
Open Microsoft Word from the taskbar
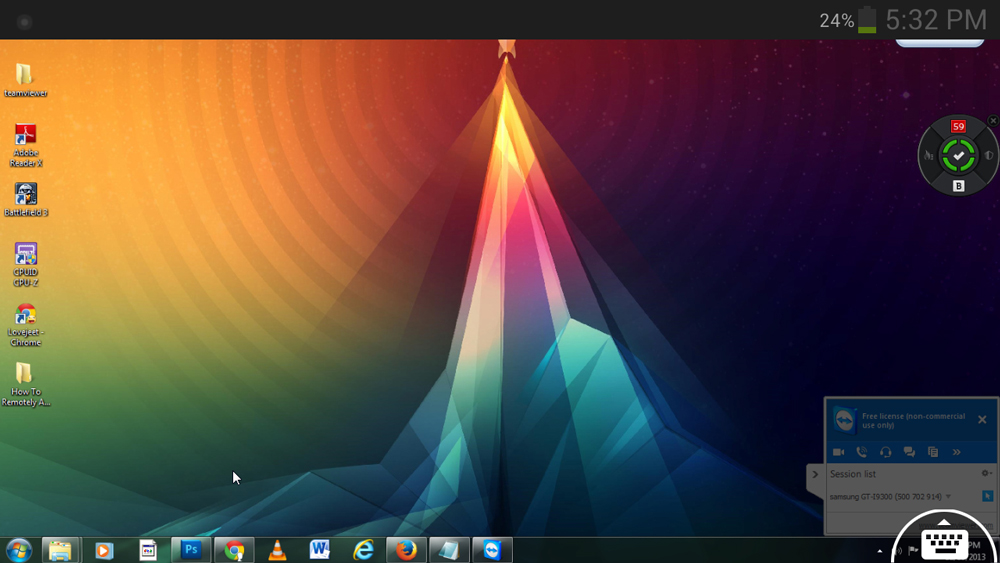pyautogui.click(x=320, y=550)
